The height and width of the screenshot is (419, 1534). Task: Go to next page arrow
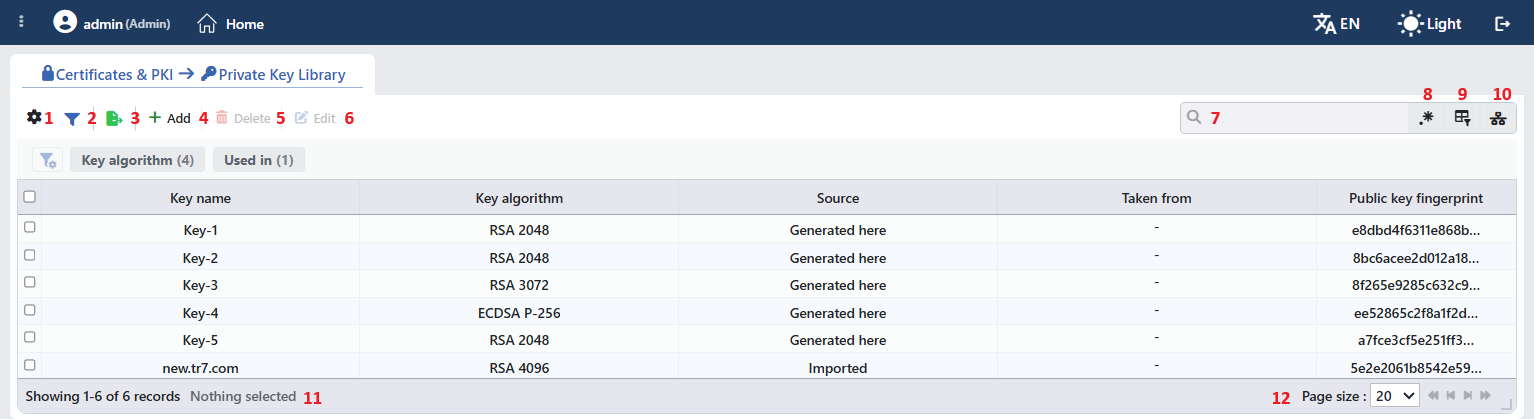click(1468, 396)
